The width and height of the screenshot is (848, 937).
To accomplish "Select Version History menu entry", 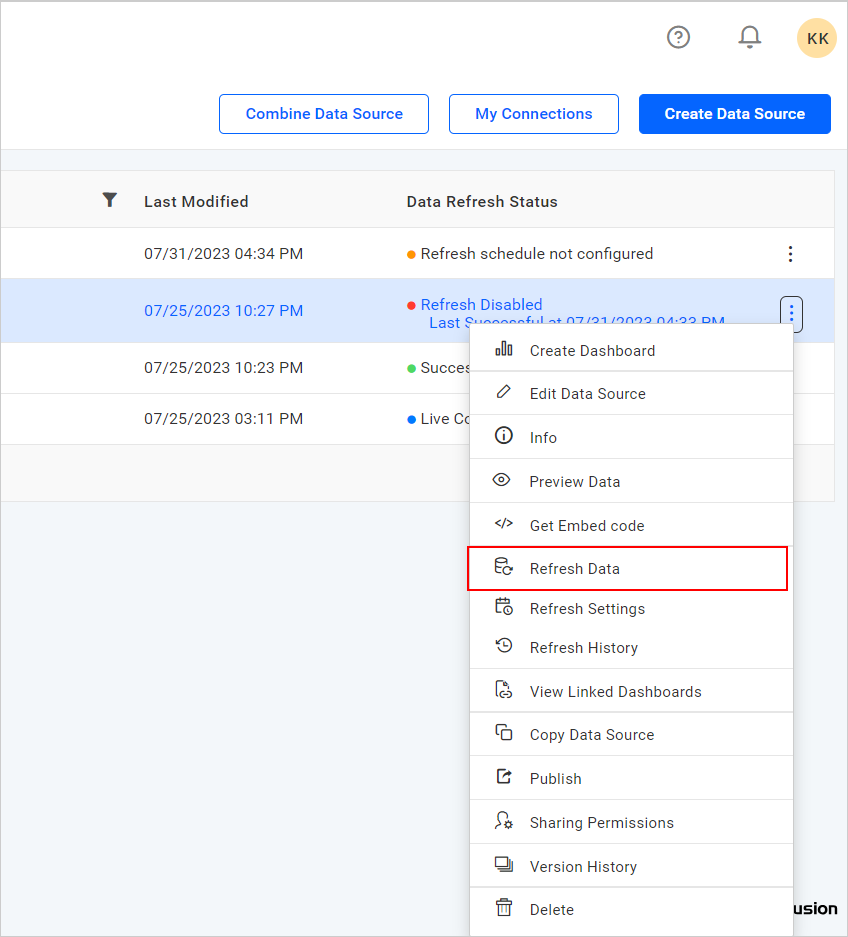I will (x=632, y=866).
